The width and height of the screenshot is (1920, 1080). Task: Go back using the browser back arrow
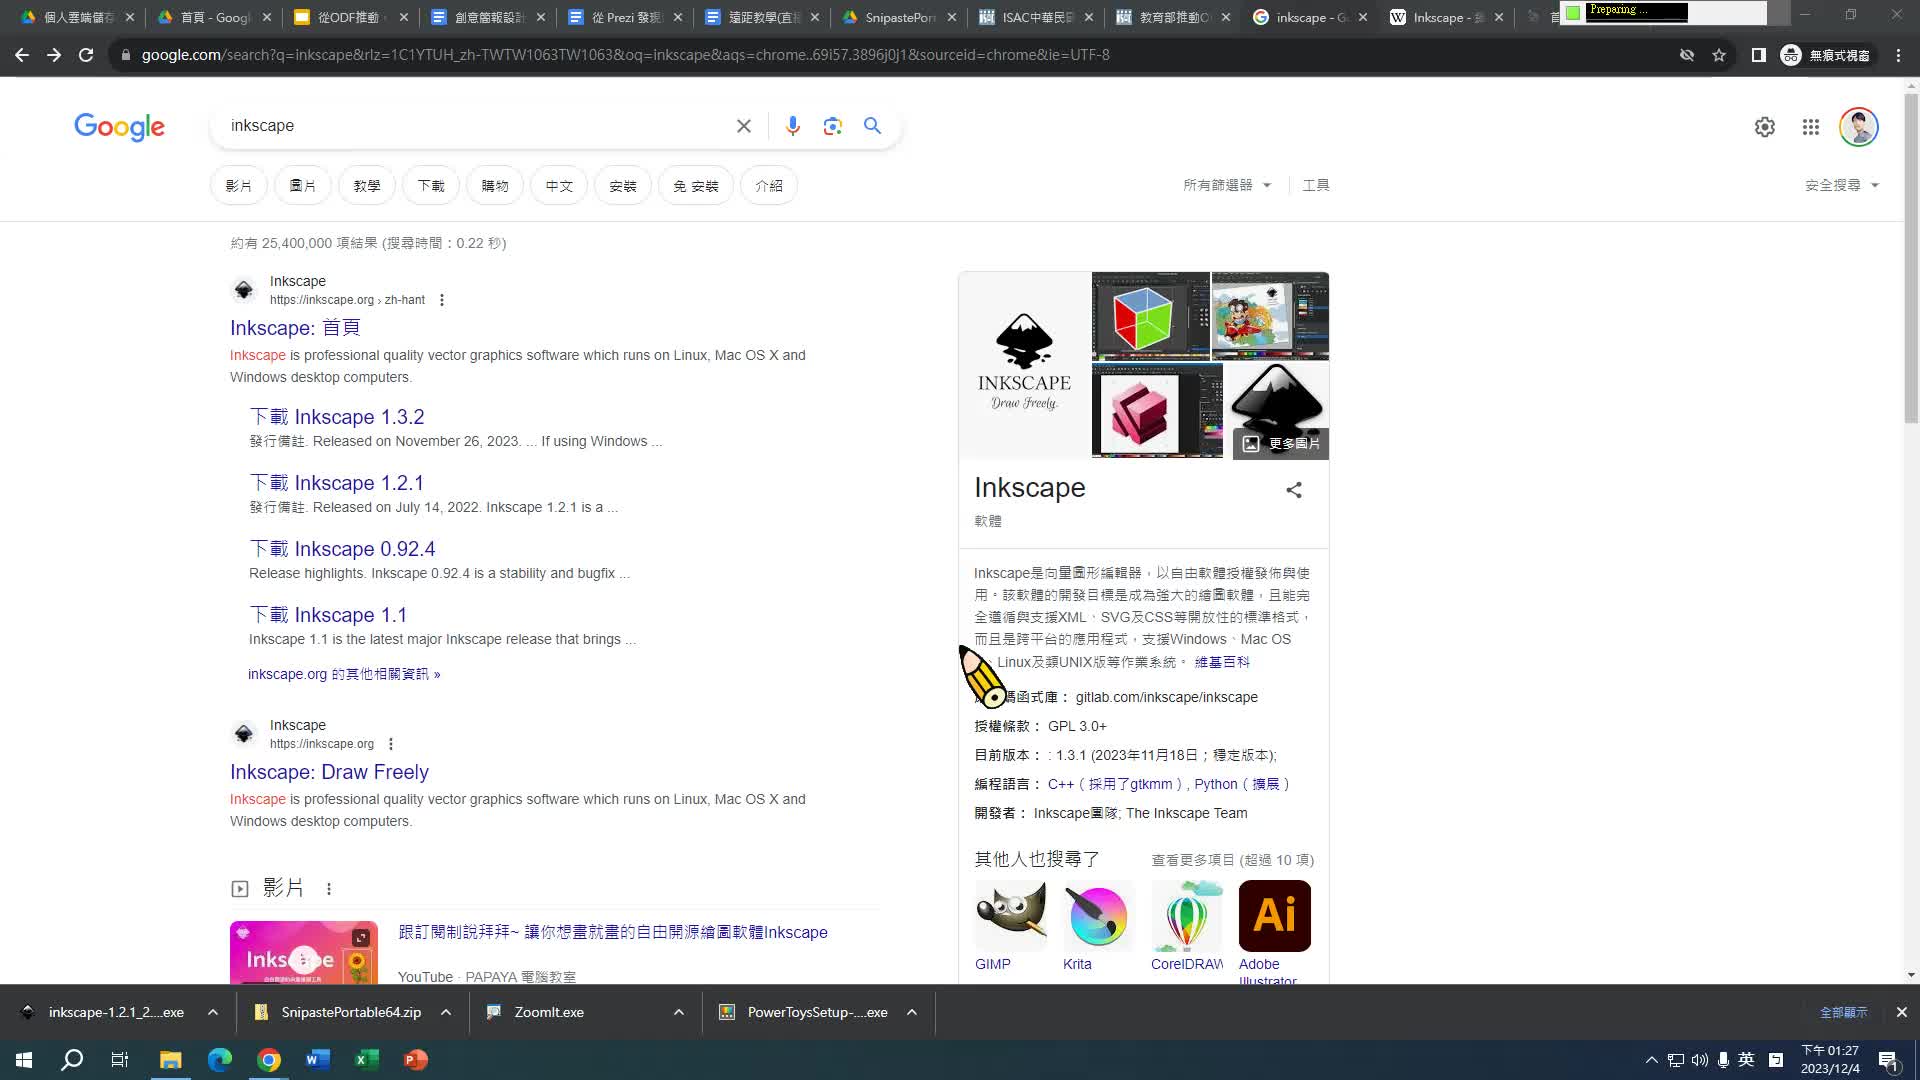(x=22, y=55)
